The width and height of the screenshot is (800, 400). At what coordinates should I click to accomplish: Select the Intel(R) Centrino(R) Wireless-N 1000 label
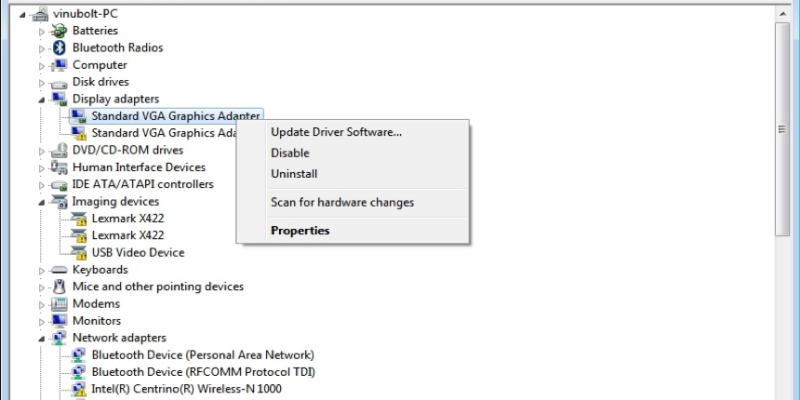pos(186,389)
